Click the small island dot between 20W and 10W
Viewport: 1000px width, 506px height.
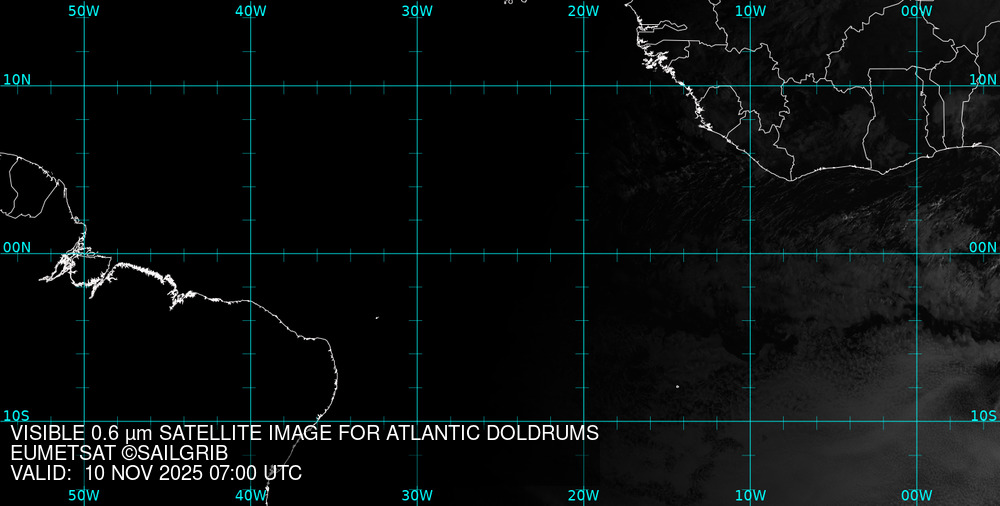pyautogui.click(x=677, y=387)
